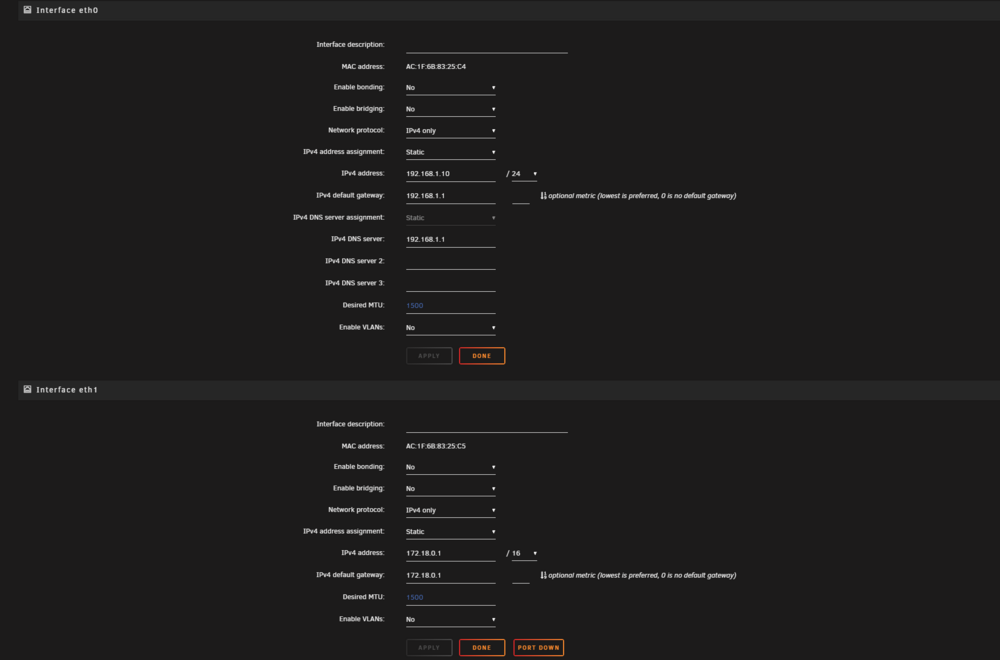
Task: Click the Interface eth0 header icon
Action: point(27,10)
